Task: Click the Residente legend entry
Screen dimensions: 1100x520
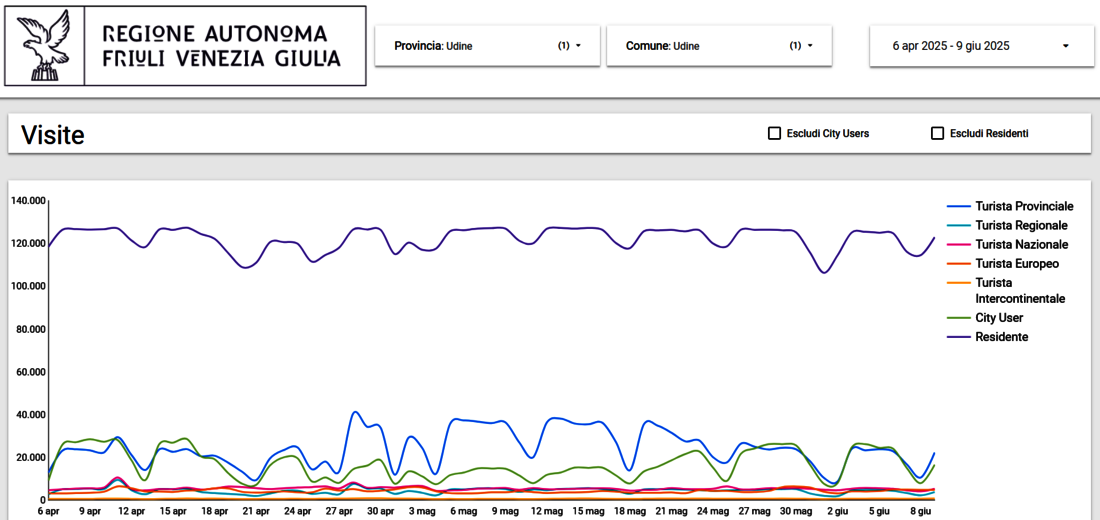Action: 1001,337
